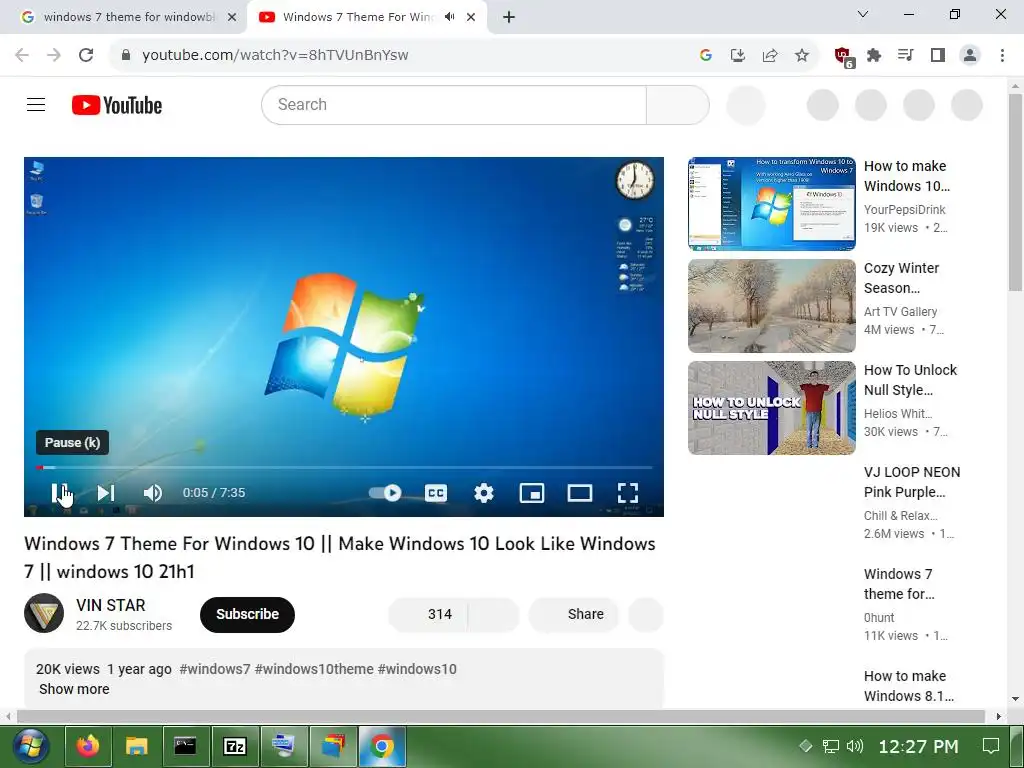
Task: Open Cozy Winter Season video thumbnail
Action: (x=771, y=306)
